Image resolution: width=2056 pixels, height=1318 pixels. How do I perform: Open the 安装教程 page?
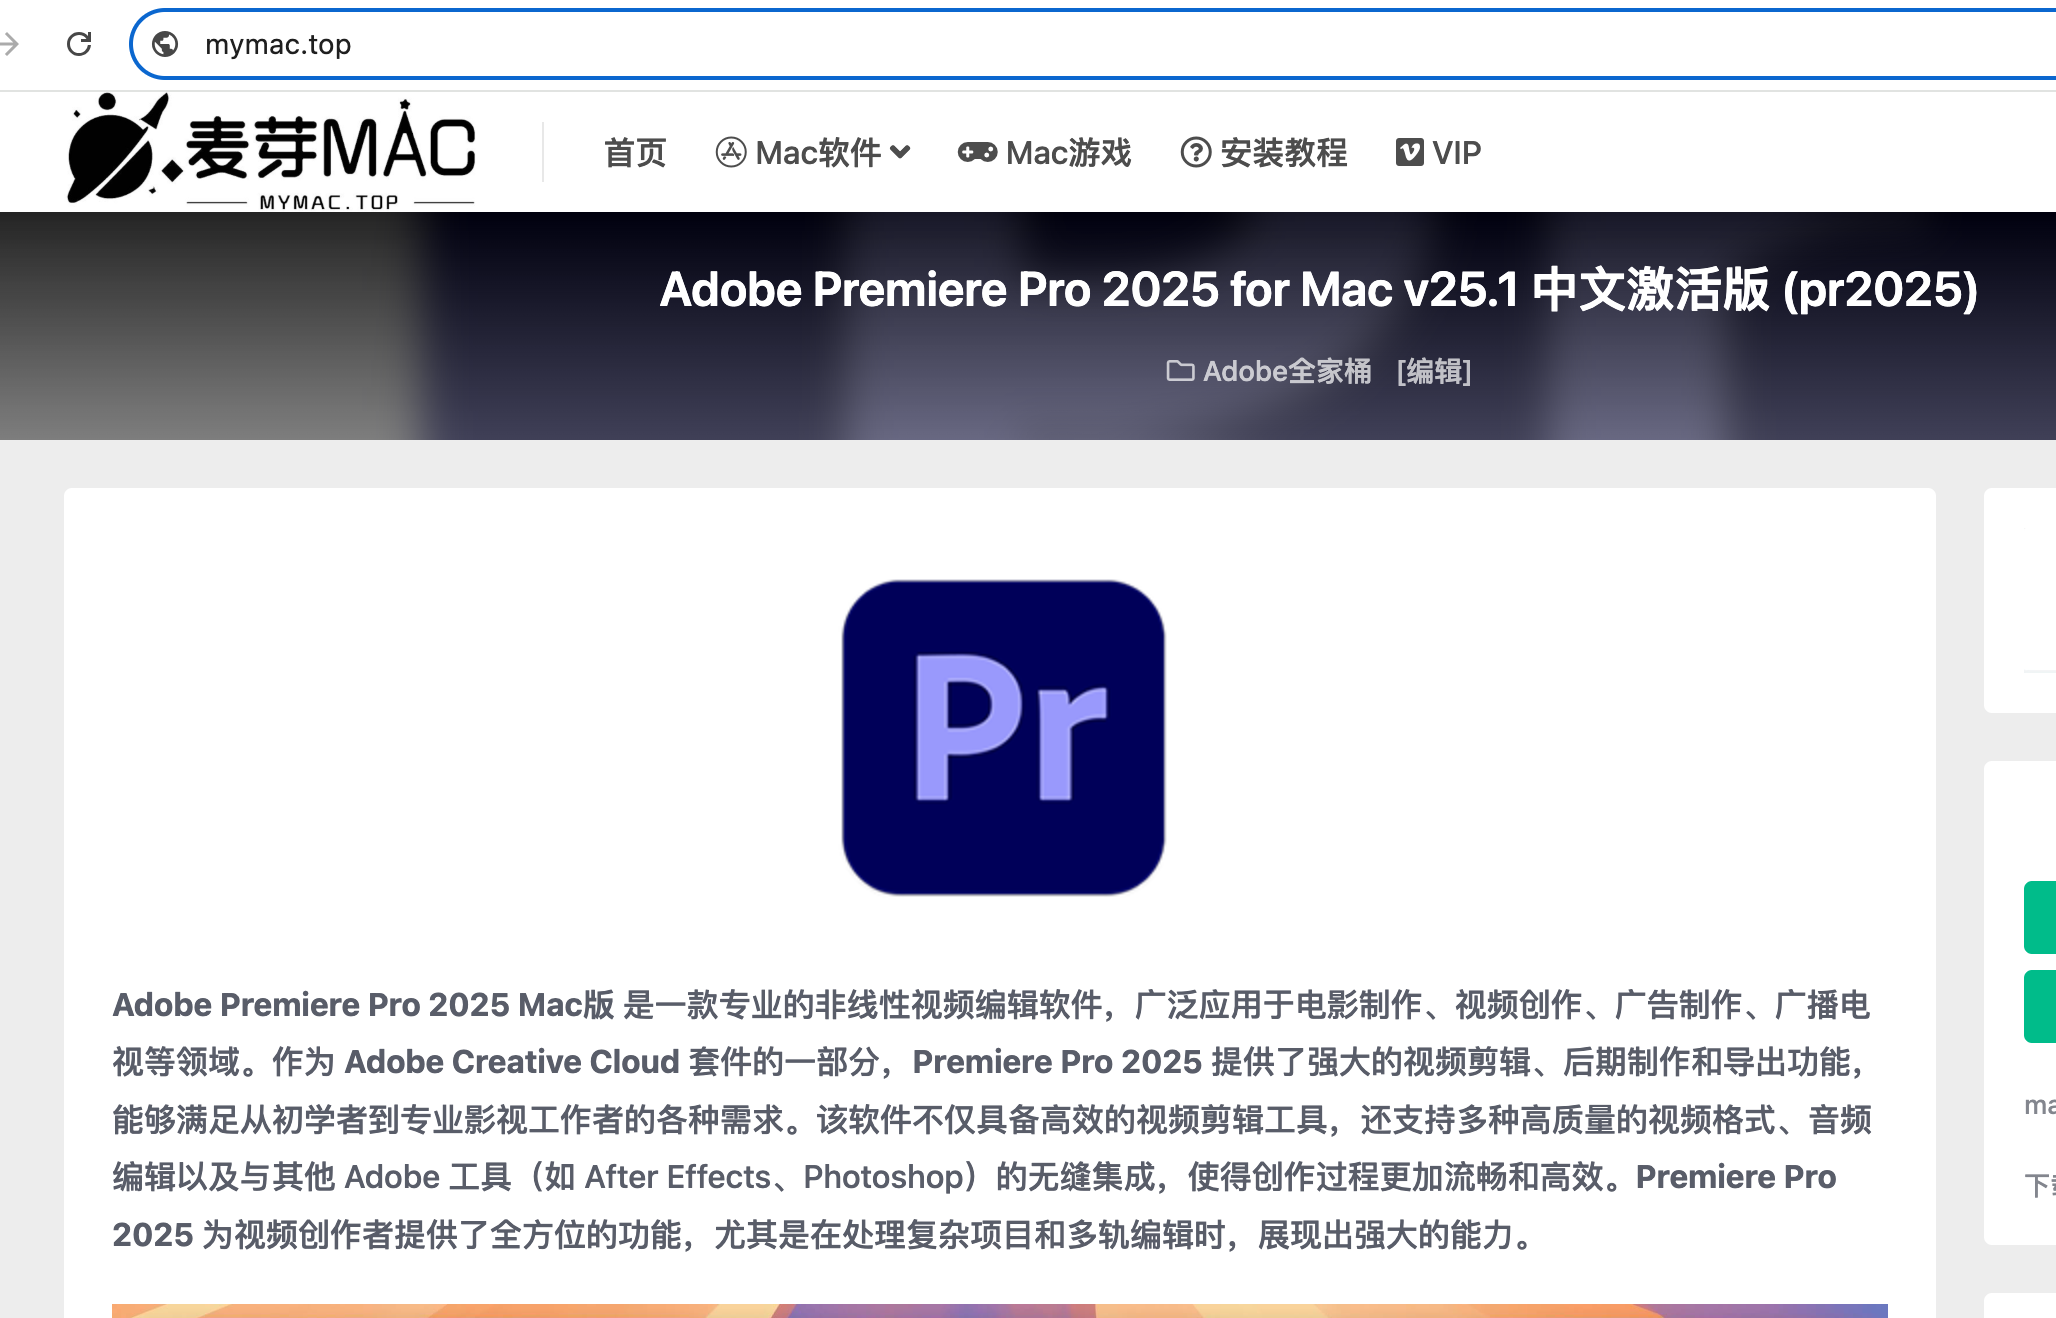1284,153
